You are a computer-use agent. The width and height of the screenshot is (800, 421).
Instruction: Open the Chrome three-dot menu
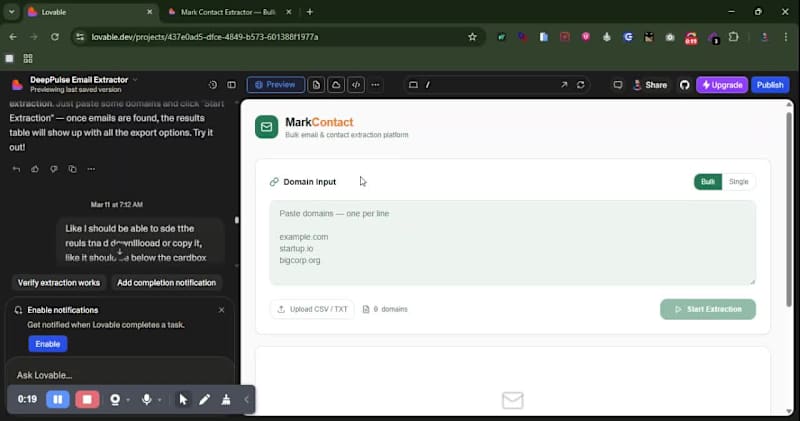(786, 37)
